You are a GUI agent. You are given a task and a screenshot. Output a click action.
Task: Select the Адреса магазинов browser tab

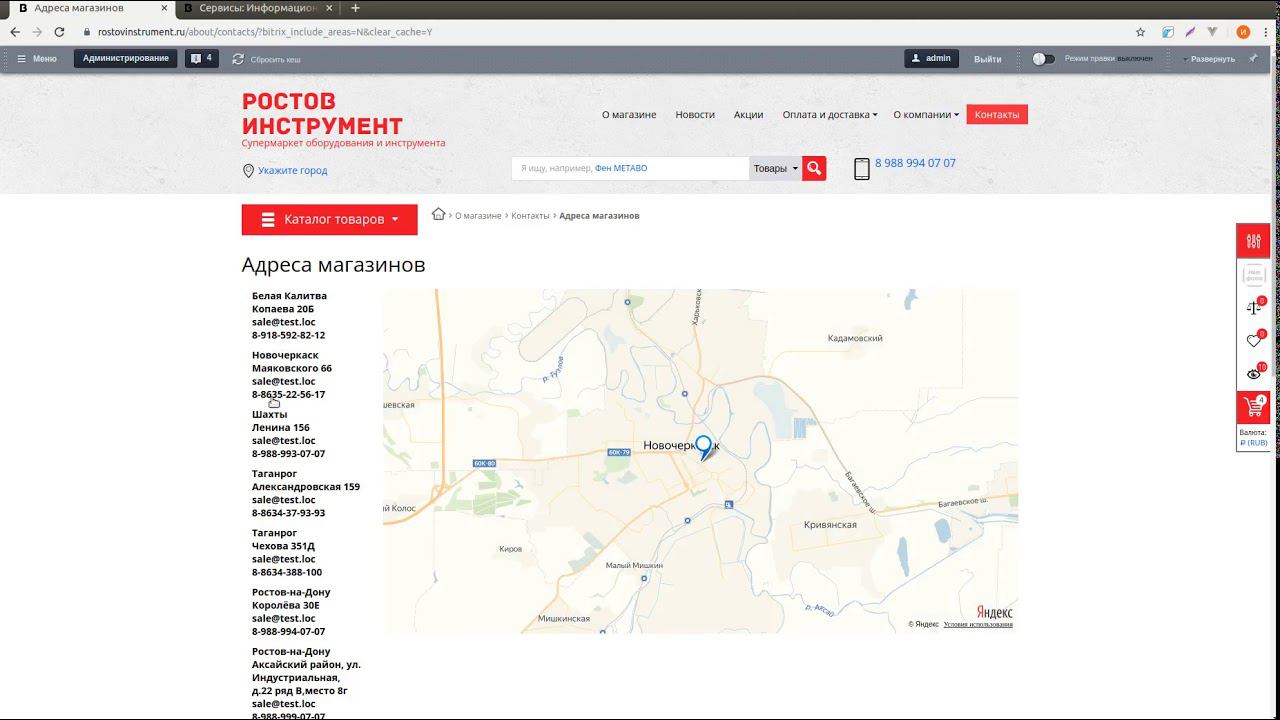[90, 8]
